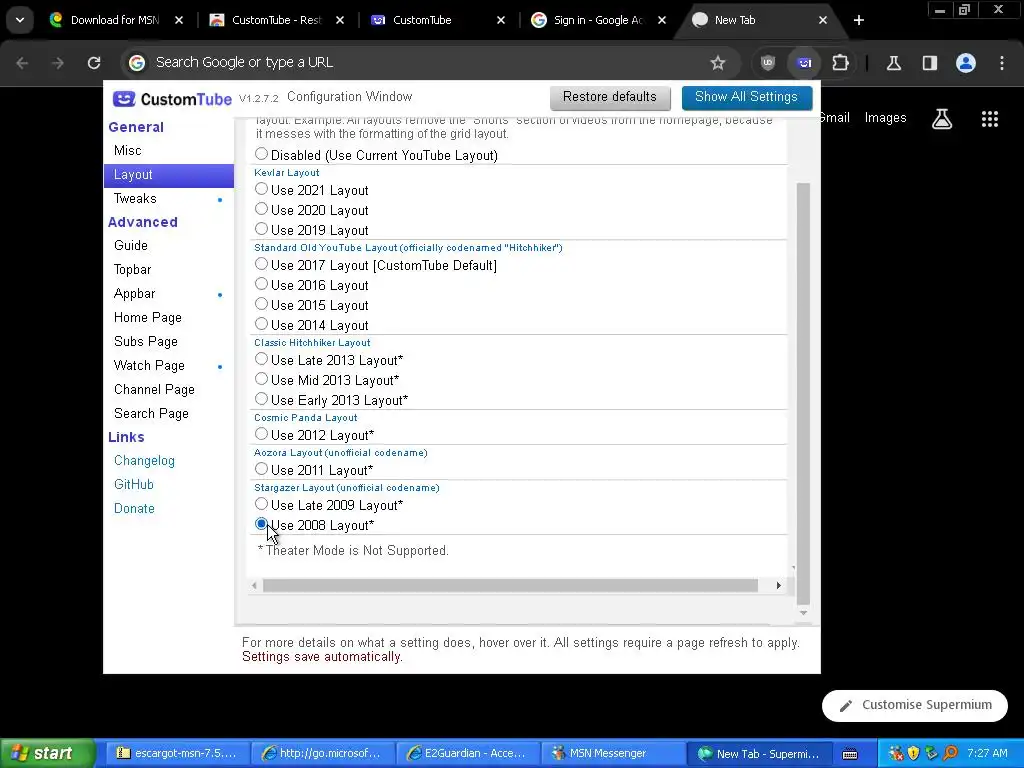This screenshot has height=768, width=1024.
Task: Open the tab search dropdown arrow
Action: point(20,20)
